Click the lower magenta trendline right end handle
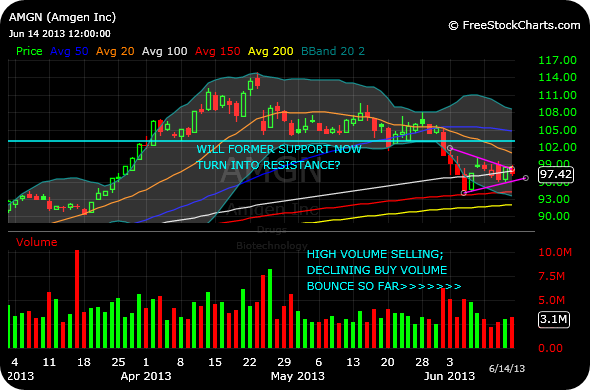Viewport: 590px width, 390px height. (x=526, y=178)
